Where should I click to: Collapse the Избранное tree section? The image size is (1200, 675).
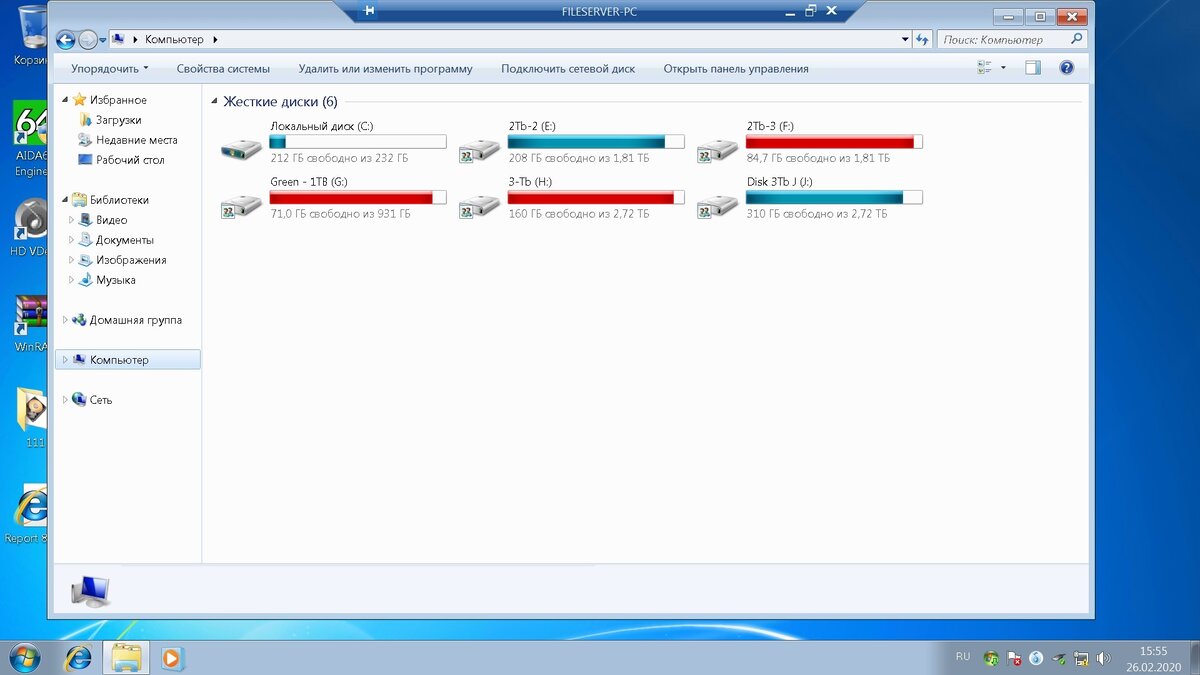click(66, 100)
